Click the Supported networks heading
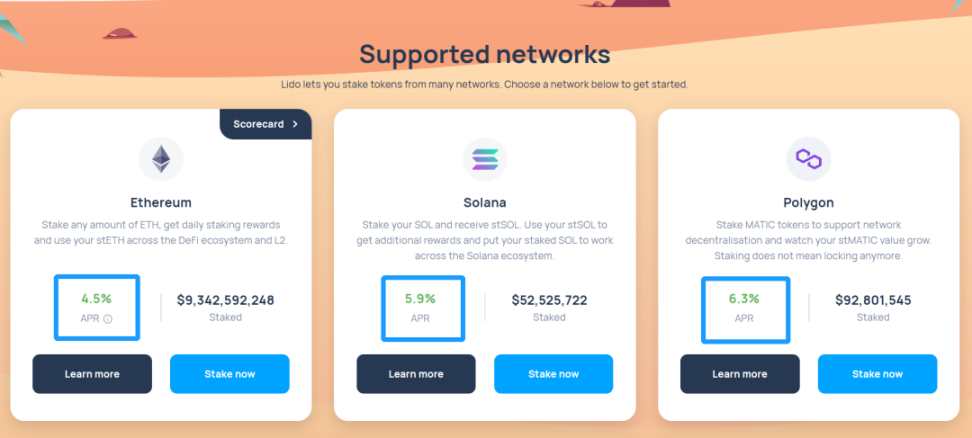972x438 pixels. click(485, 54)
